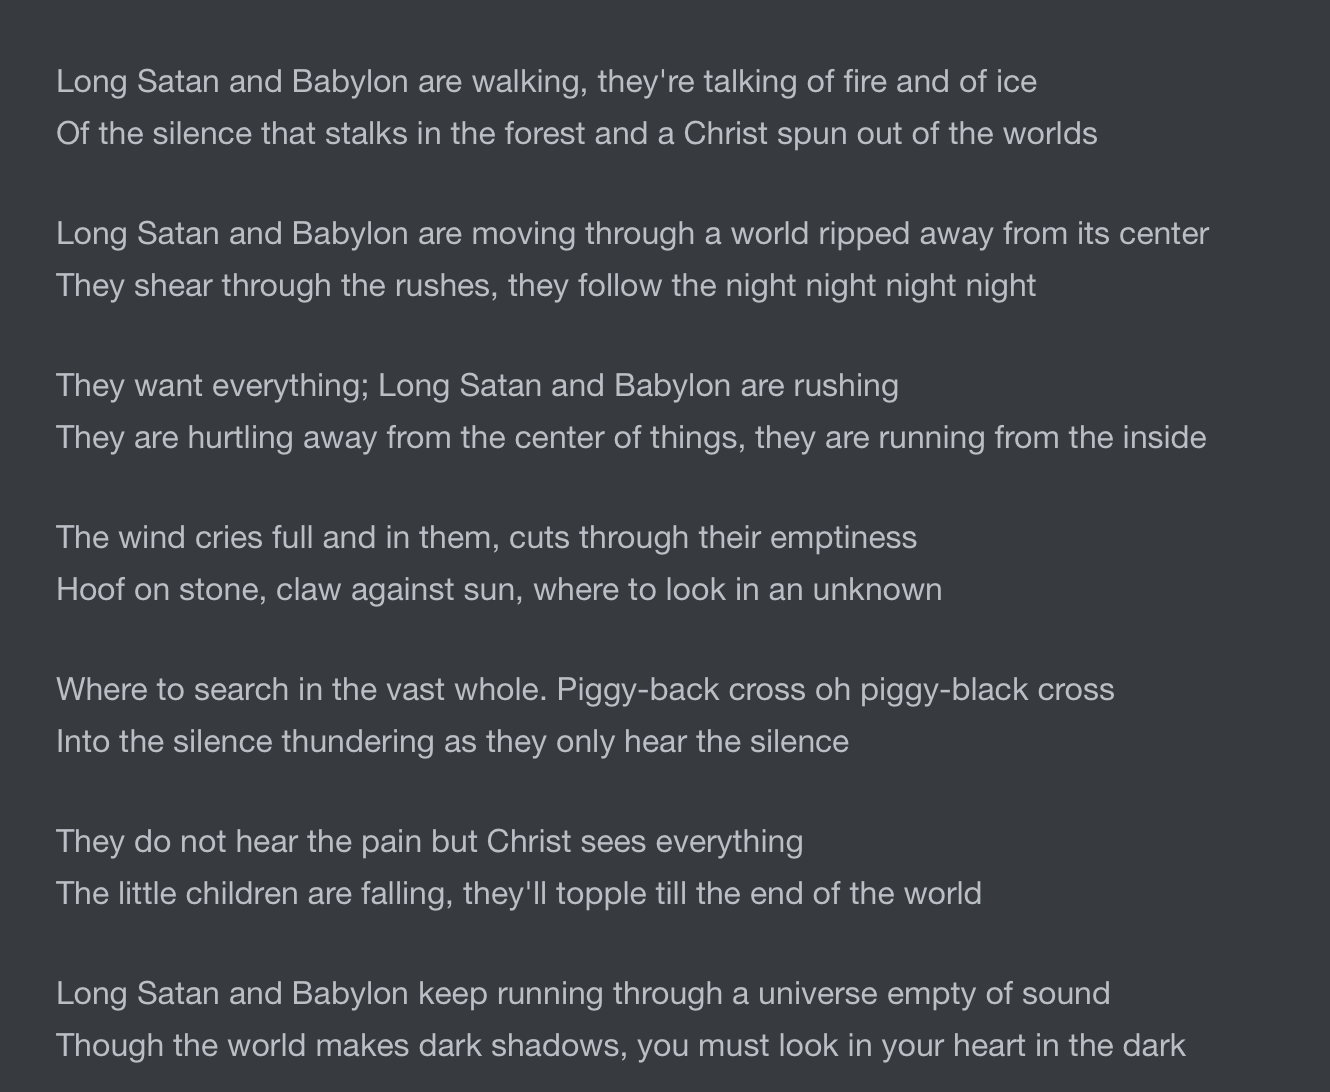Image resolution: width=1330 pixels, height=1092 pixels.
Task: Click the line "They are hurtling away from the center"
Action: 631,437
